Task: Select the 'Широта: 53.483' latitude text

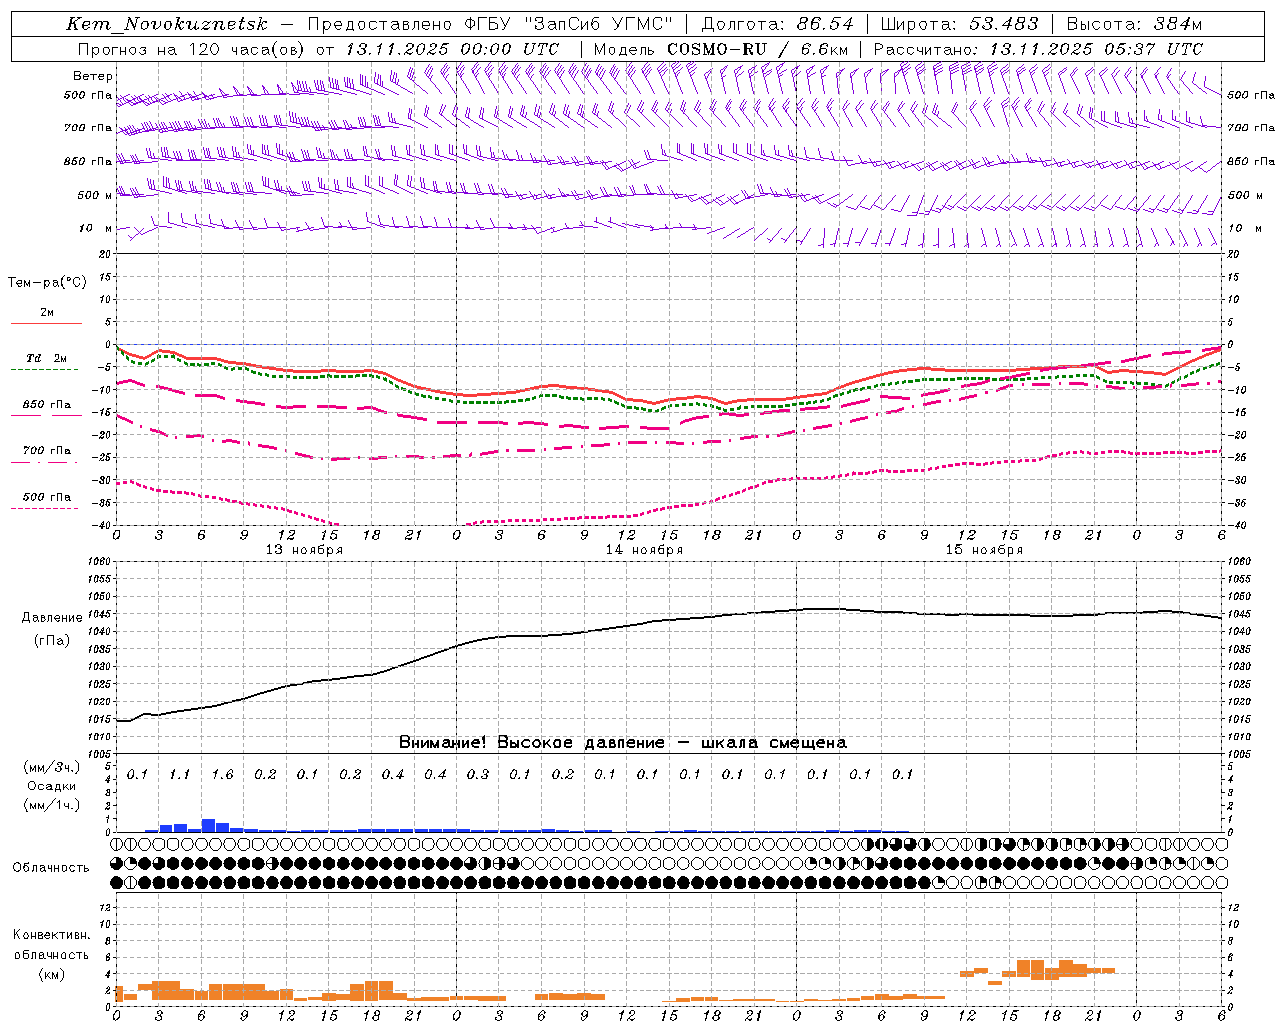Action: [x=959, y=24]
